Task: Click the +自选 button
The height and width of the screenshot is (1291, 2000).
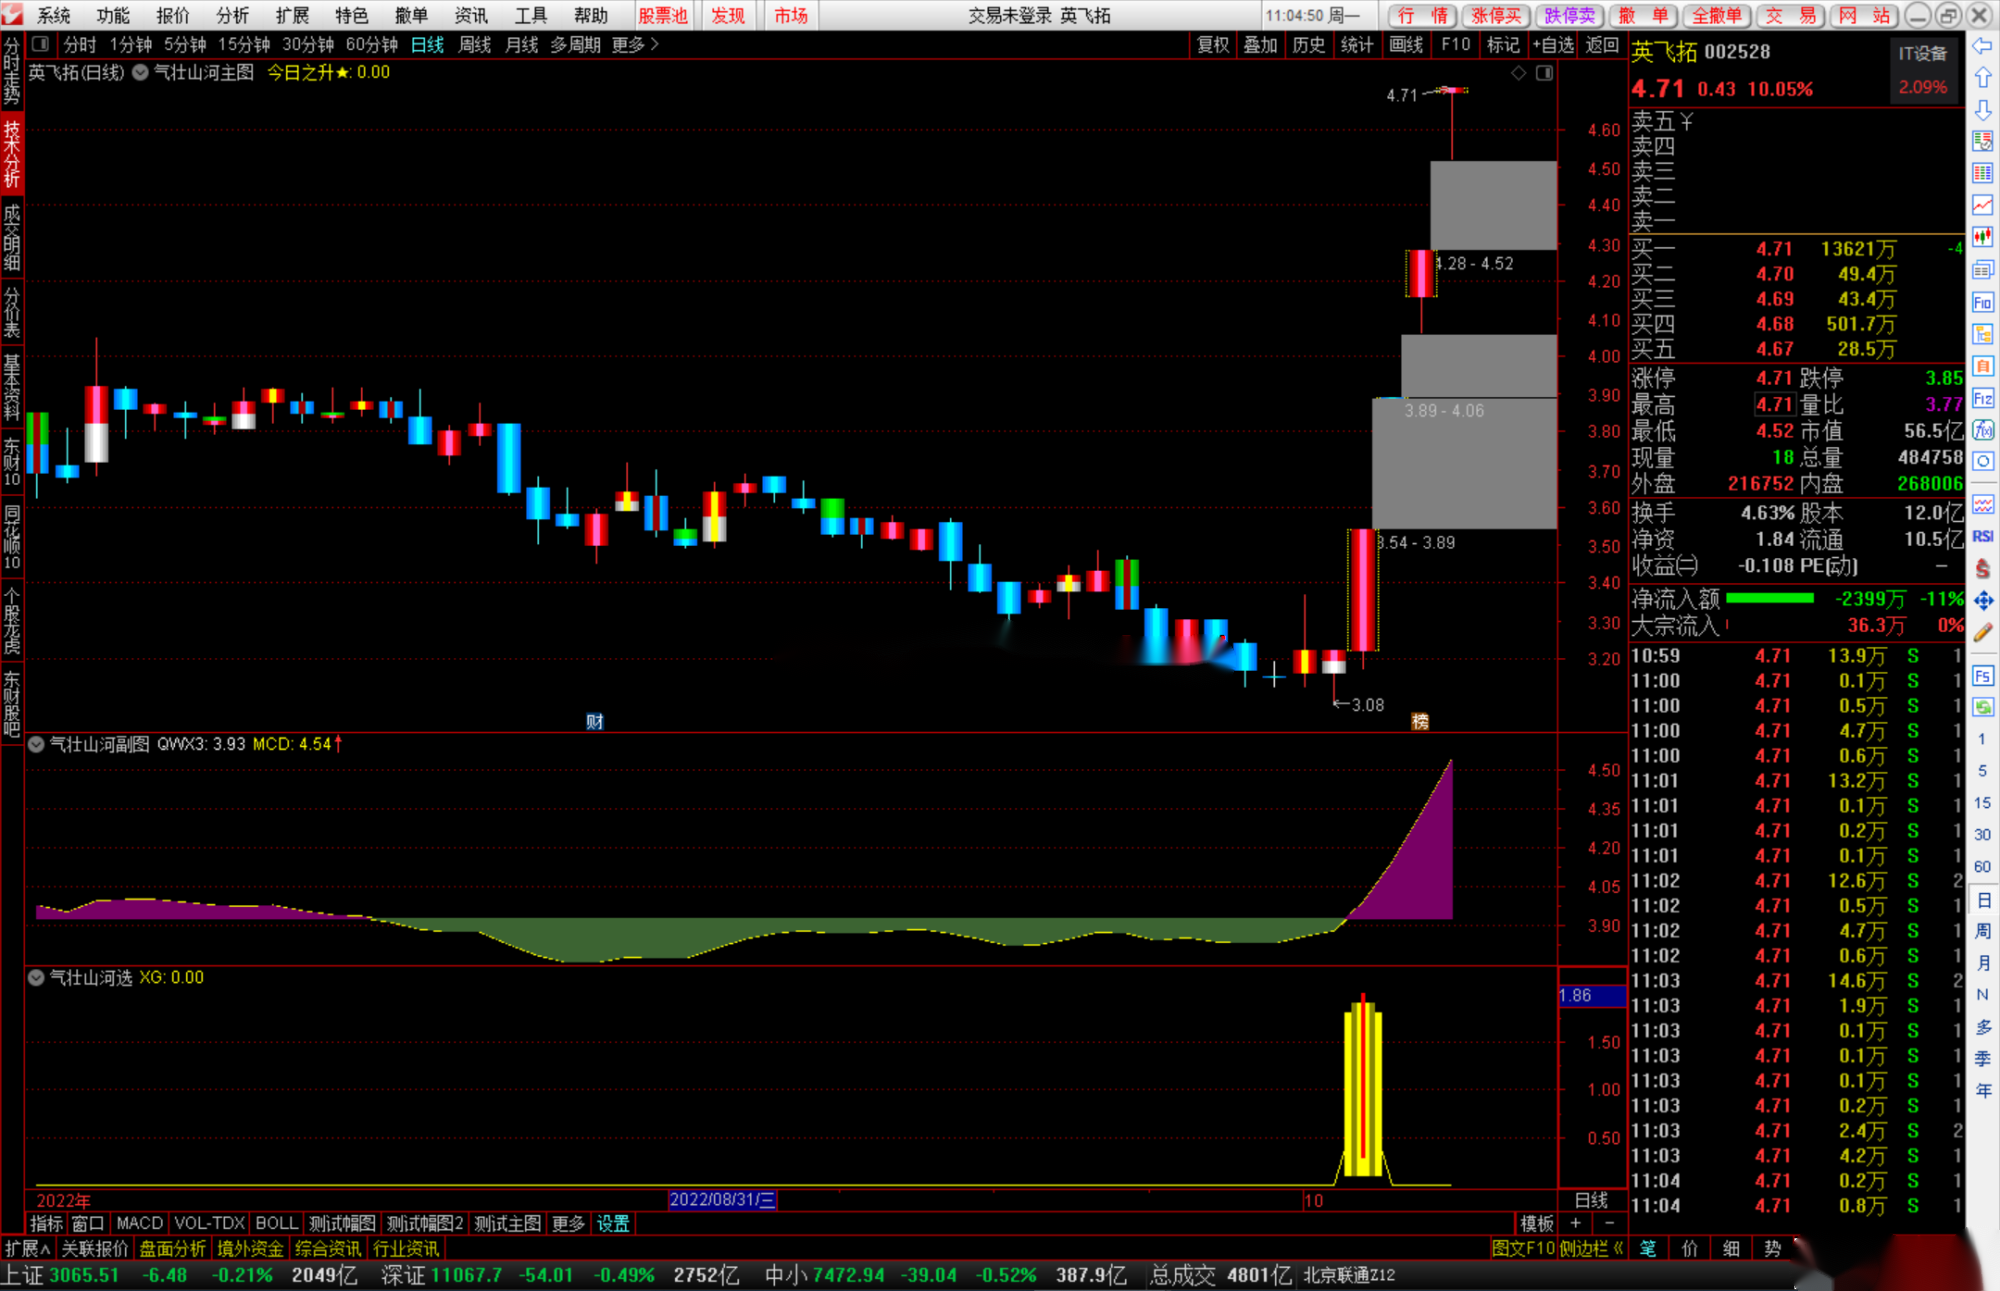Action: (x=1552, y=44)
